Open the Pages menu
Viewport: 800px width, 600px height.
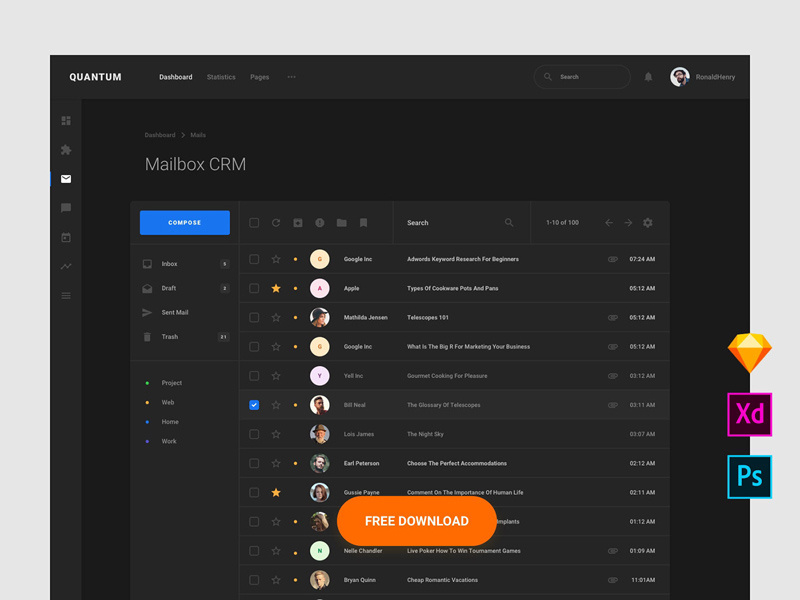coord(259,76)
